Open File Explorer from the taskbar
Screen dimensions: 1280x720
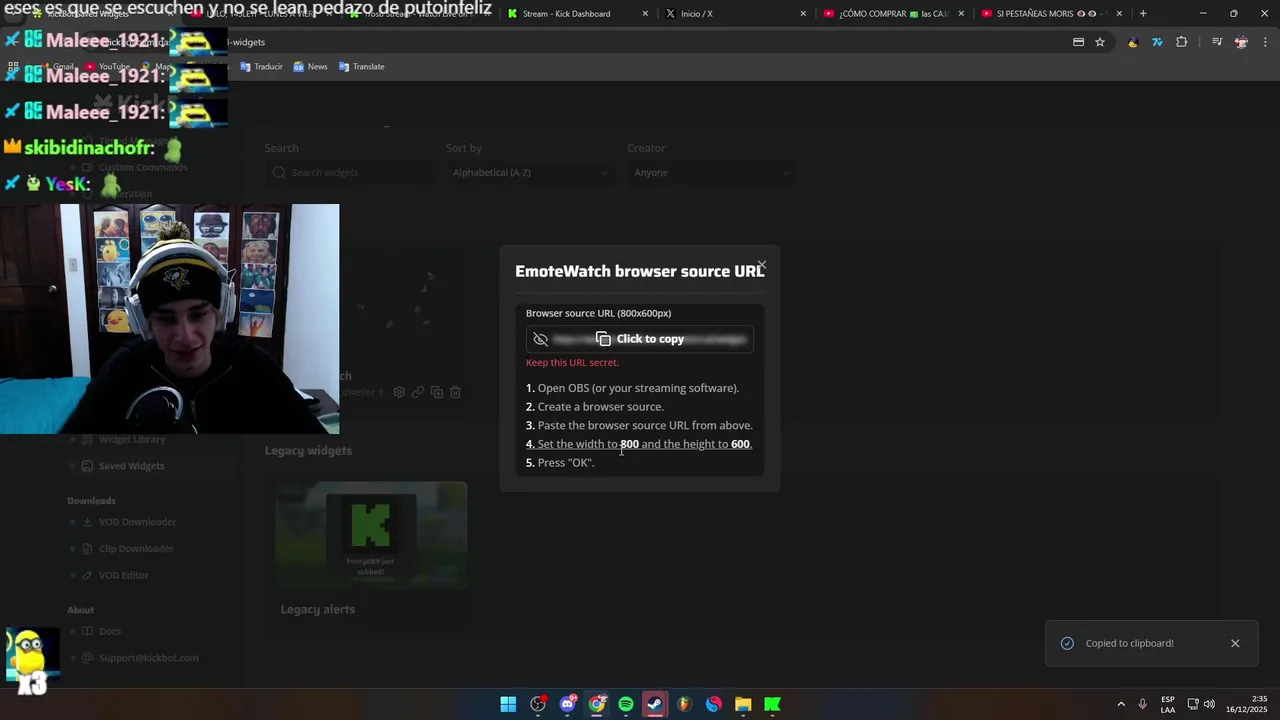(x=743, y=704)
